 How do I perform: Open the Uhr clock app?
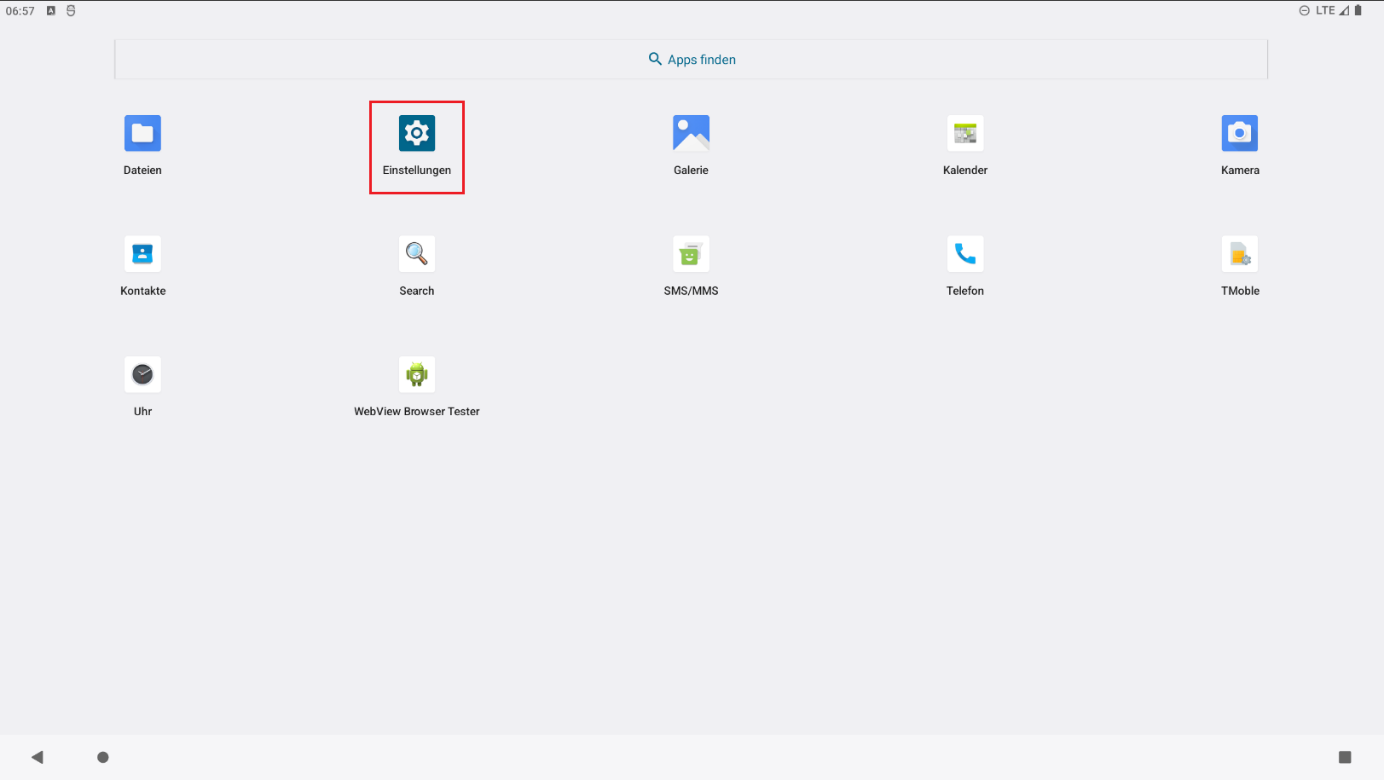142,375
